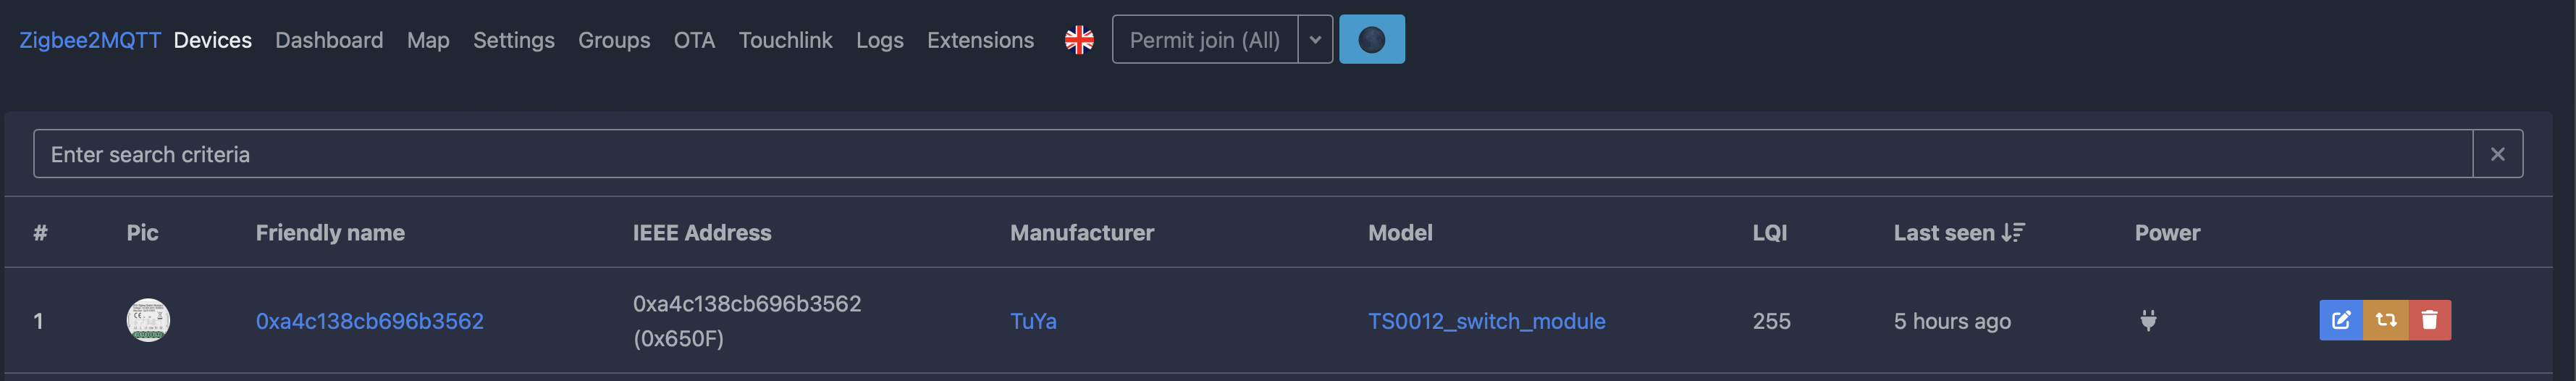Click the red trash delete icon

[x=2430, y=320]
